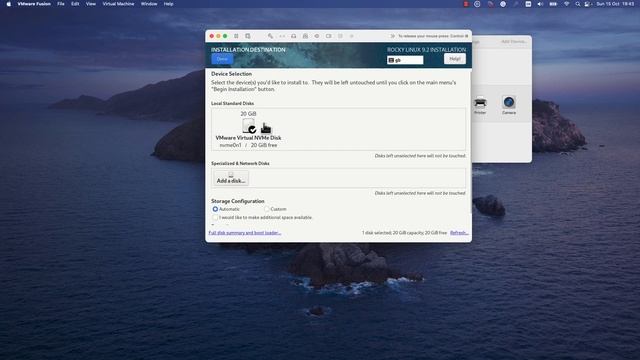Click the Wi-Fi icon in menu bar
The image size is (640, 360).
[567, 4]
